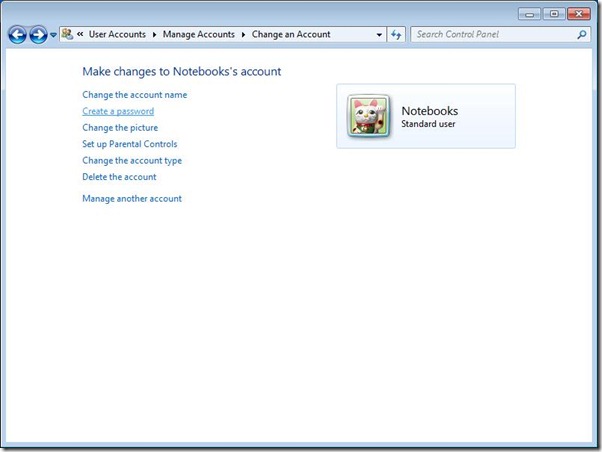Go back with the Back arrow button

pyautogui.click(x=18, y=35)
